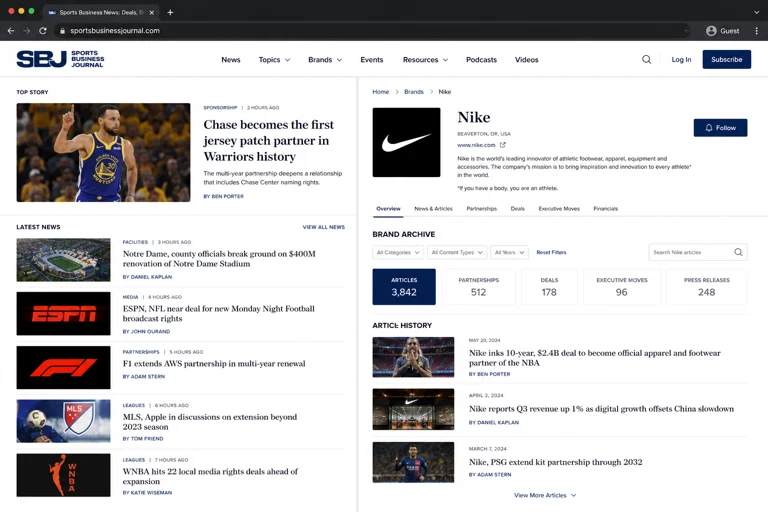Expand the Brands dropdown menu
768x512 pixels.
coord(325,60)
